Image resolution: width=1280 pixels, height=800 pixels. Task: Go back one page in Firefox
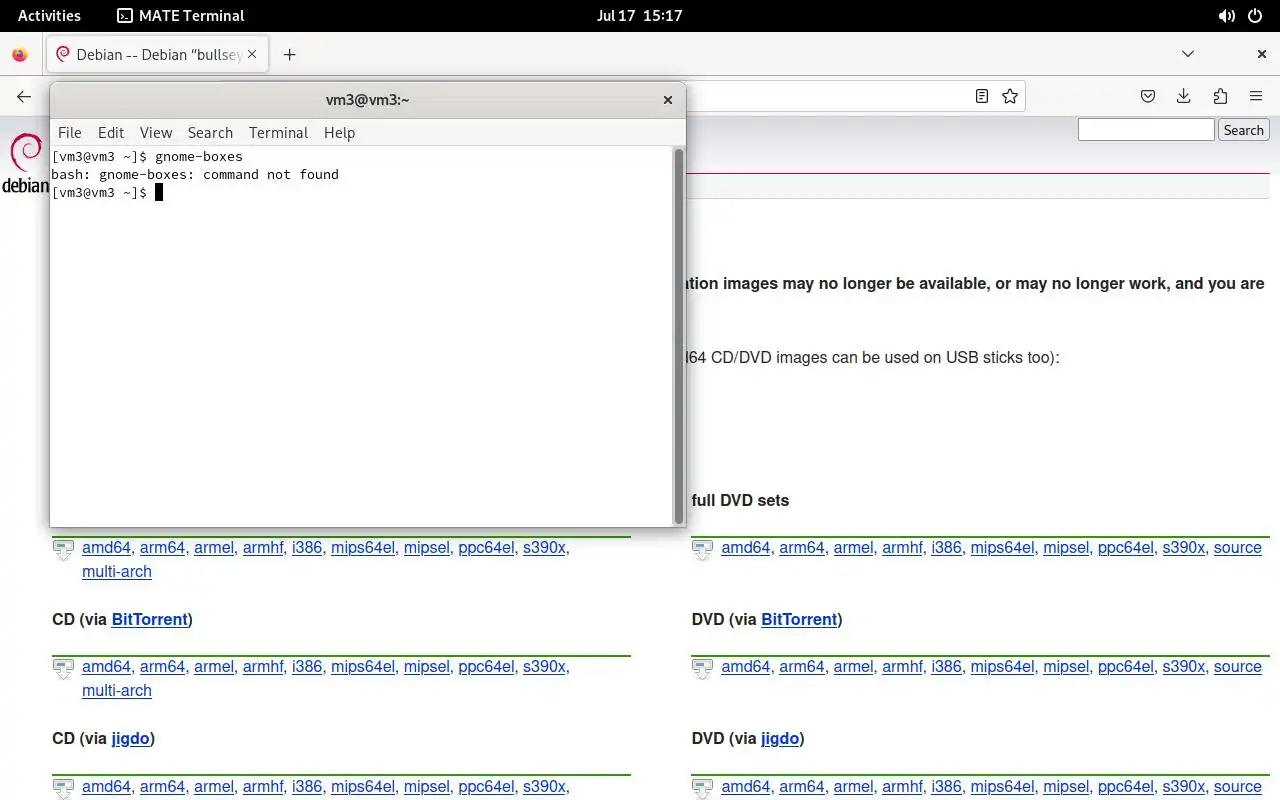(x=24, y=96)
